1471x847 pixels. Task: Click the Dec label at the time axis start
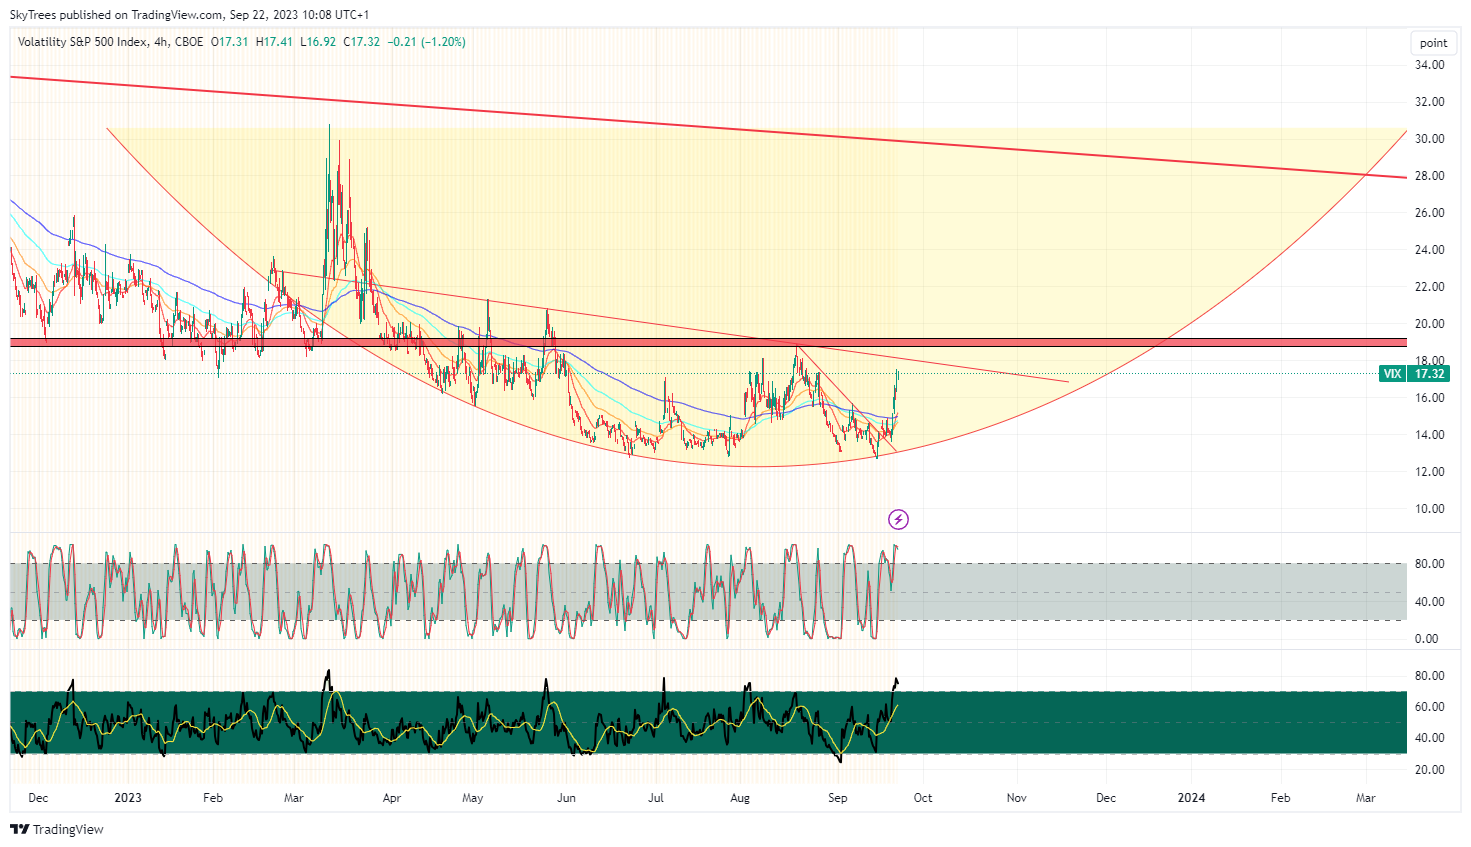coord(38,798)
